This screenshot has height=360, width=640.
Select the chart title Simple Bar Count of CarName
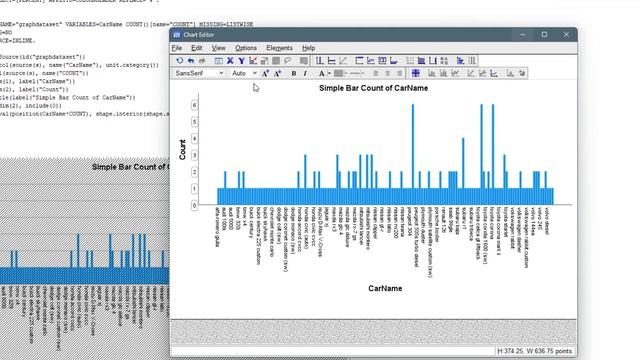[373, 88]
